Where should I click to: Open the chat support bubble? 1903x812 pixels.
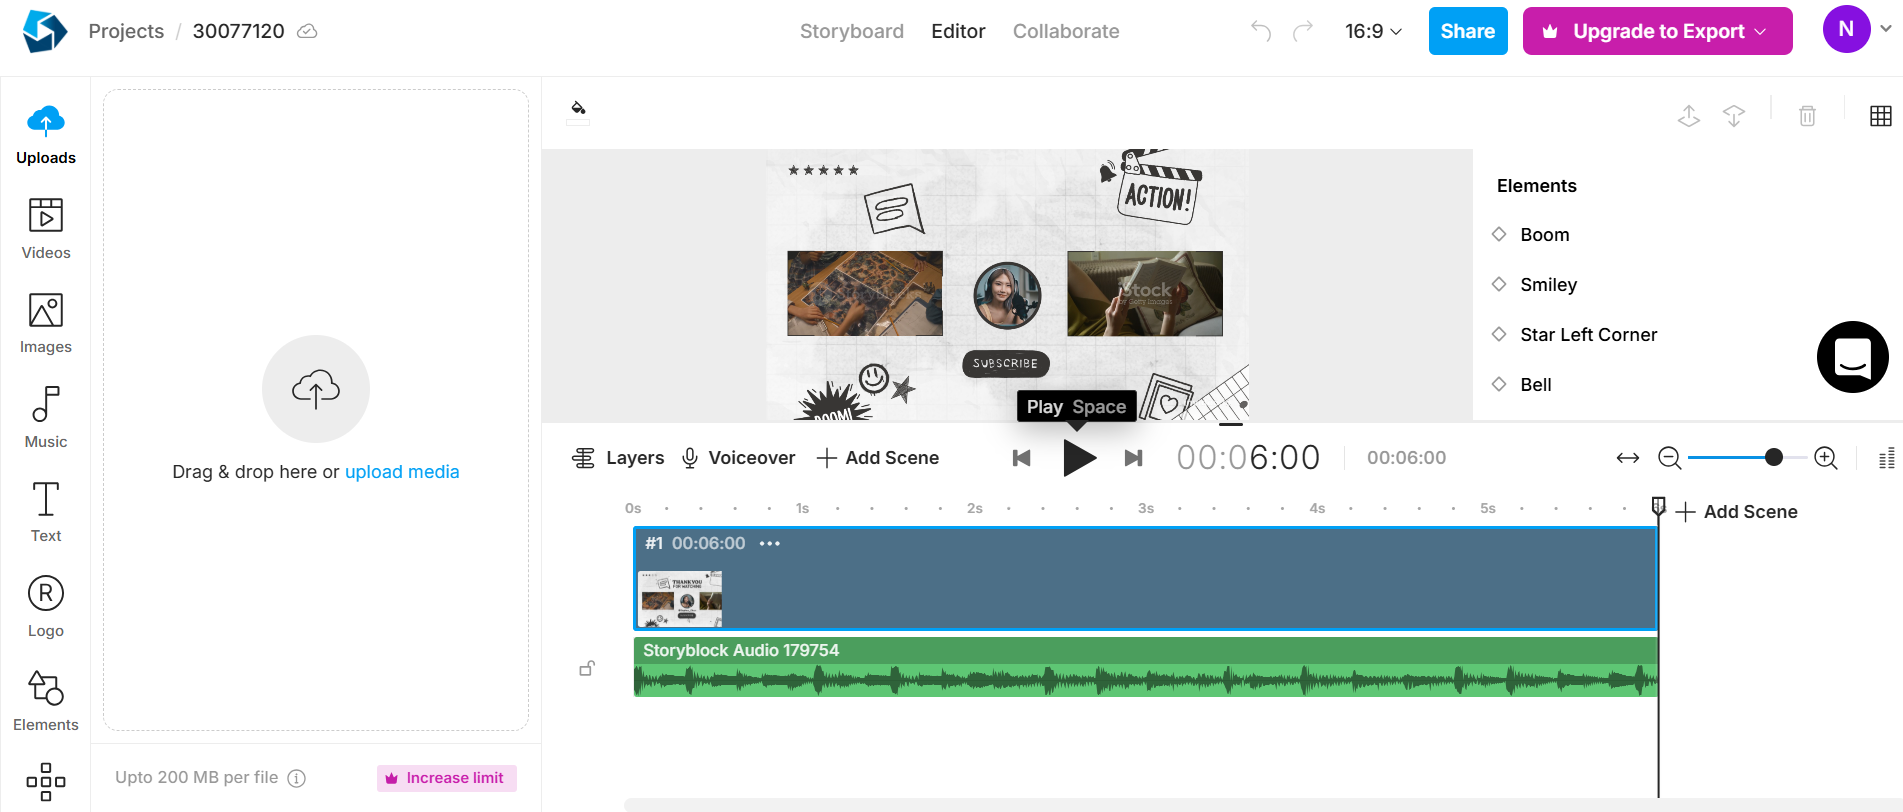(x=1853, y=357)
